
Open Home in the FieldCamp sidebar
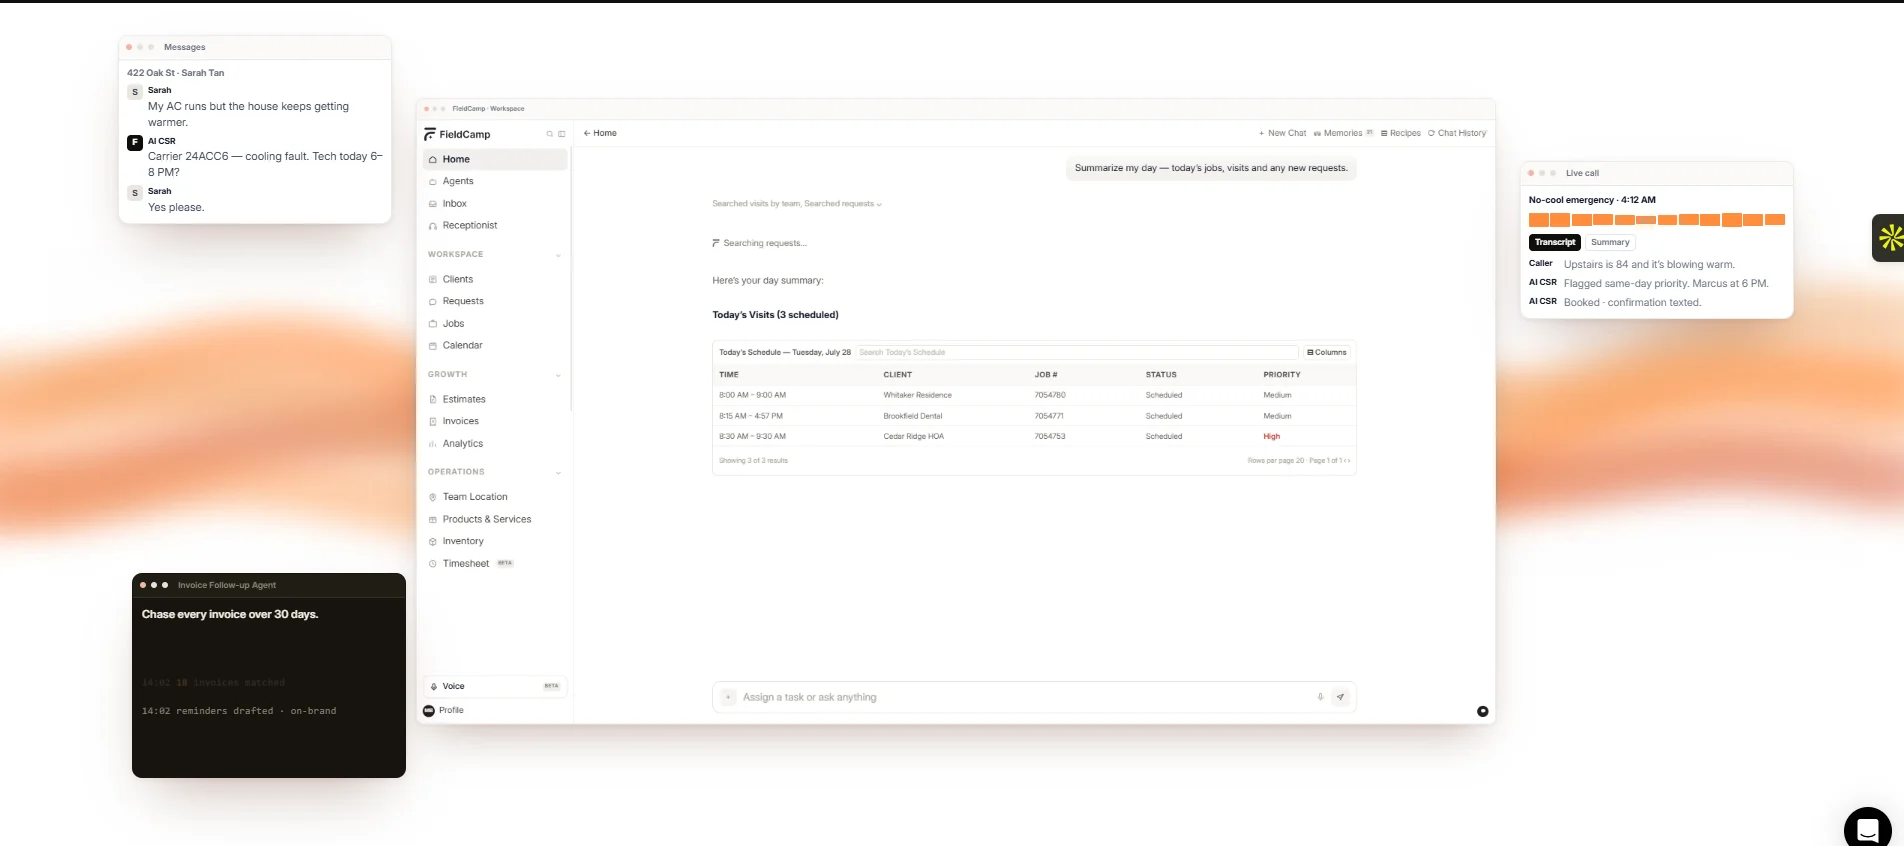(495, 159)
